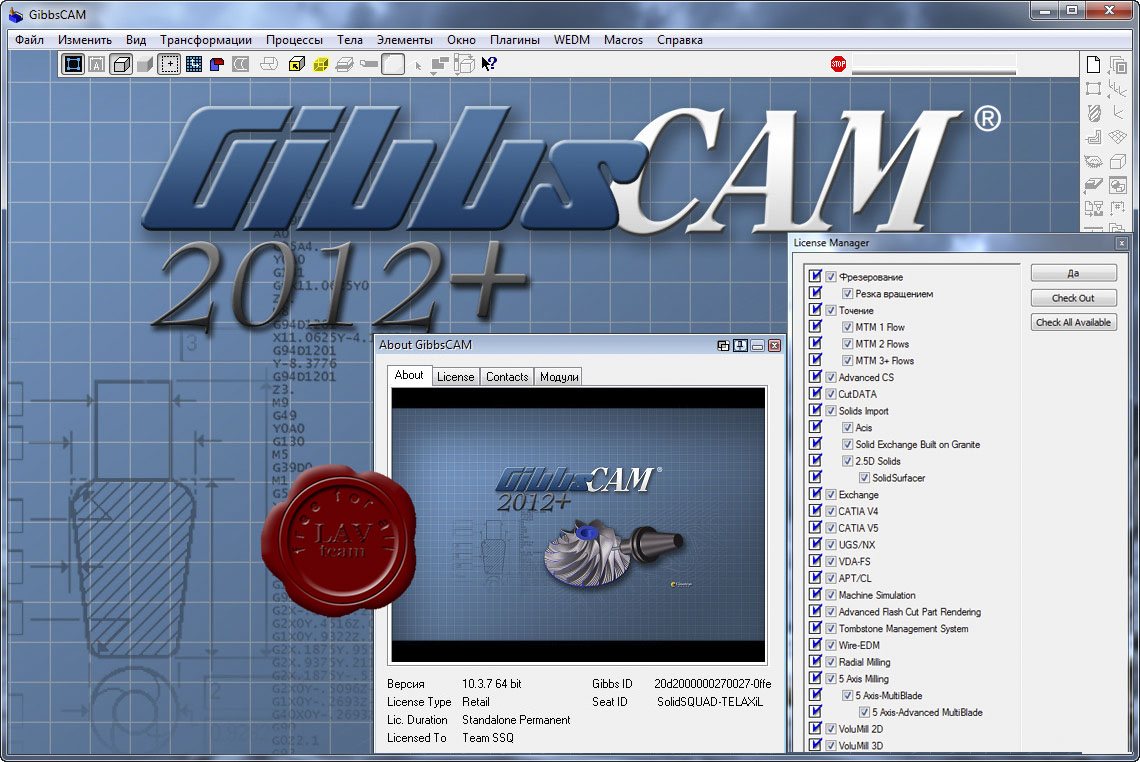Click the framed window with shapes palette icon
The height and width of the screenshot is (762, 1140).
1118,185
